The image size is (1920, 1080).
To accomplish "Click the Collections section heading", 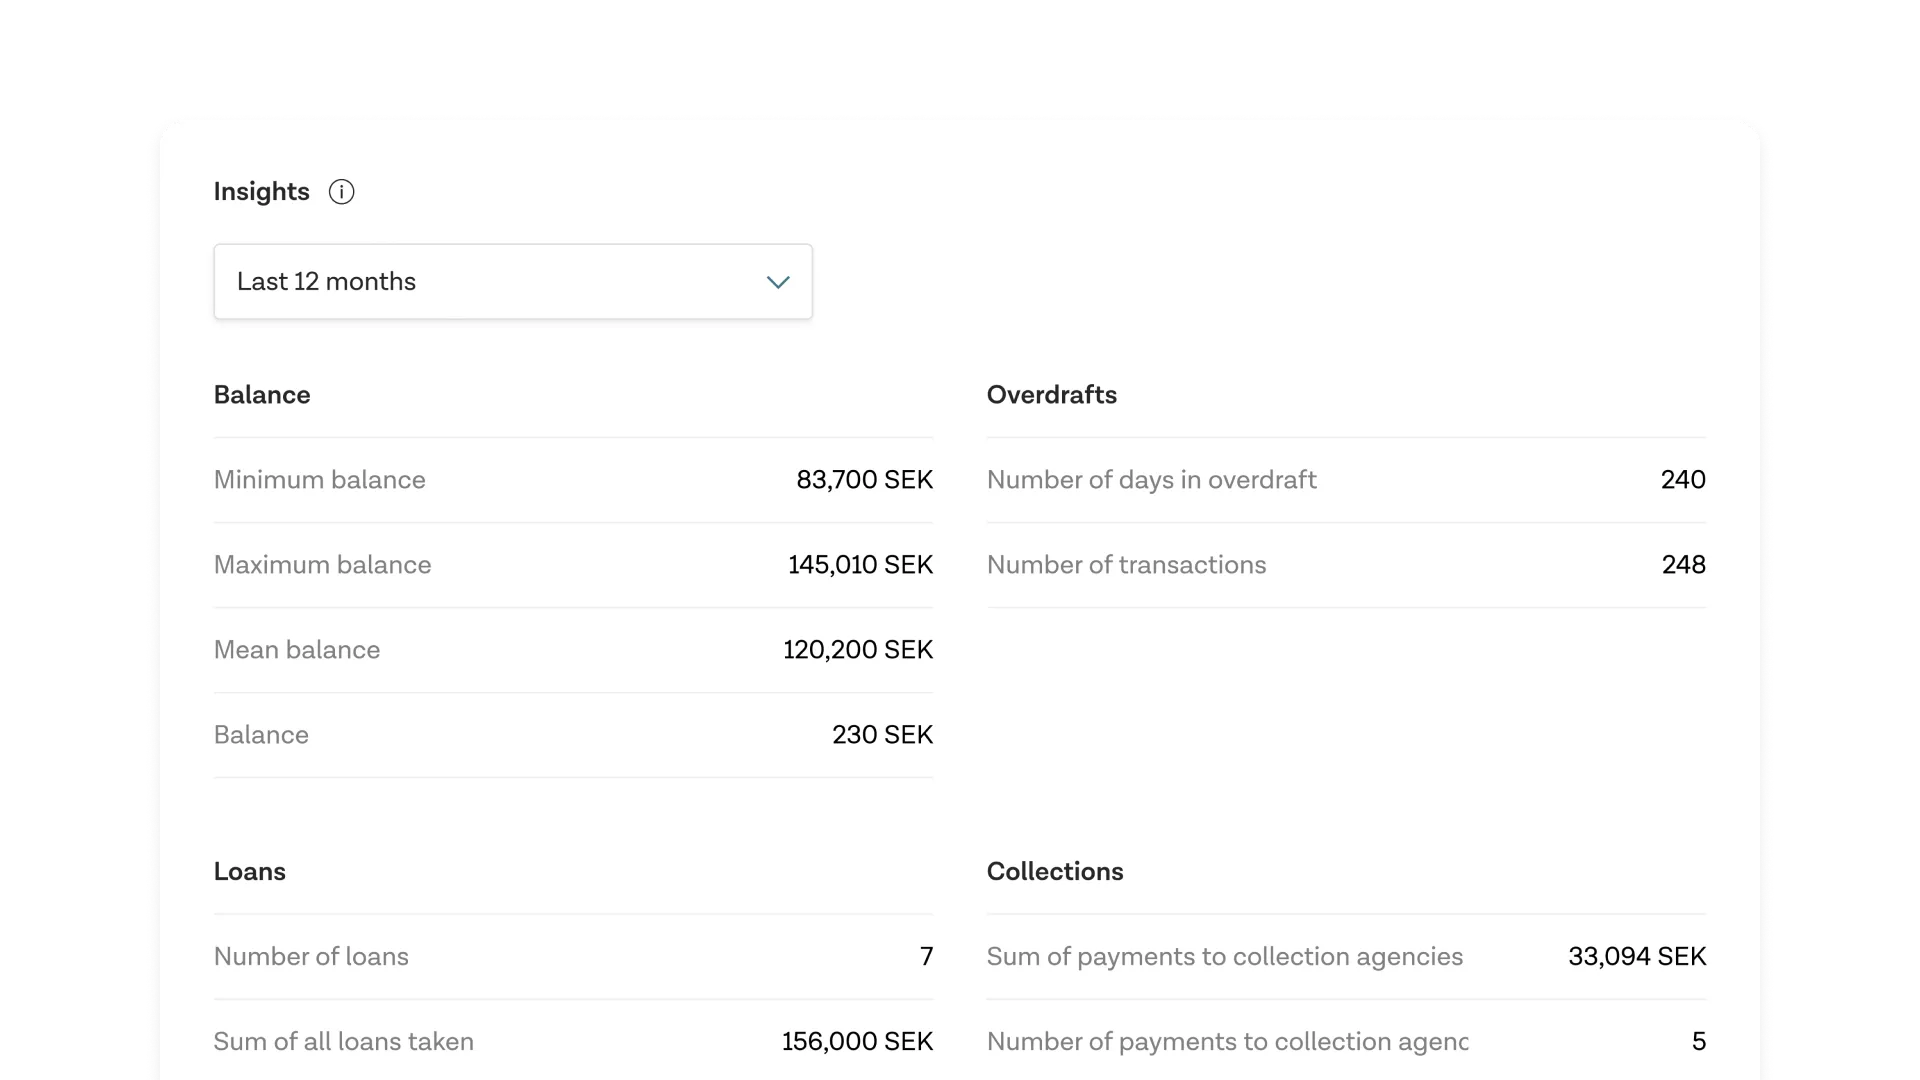I will click(x=1054, y=872).
